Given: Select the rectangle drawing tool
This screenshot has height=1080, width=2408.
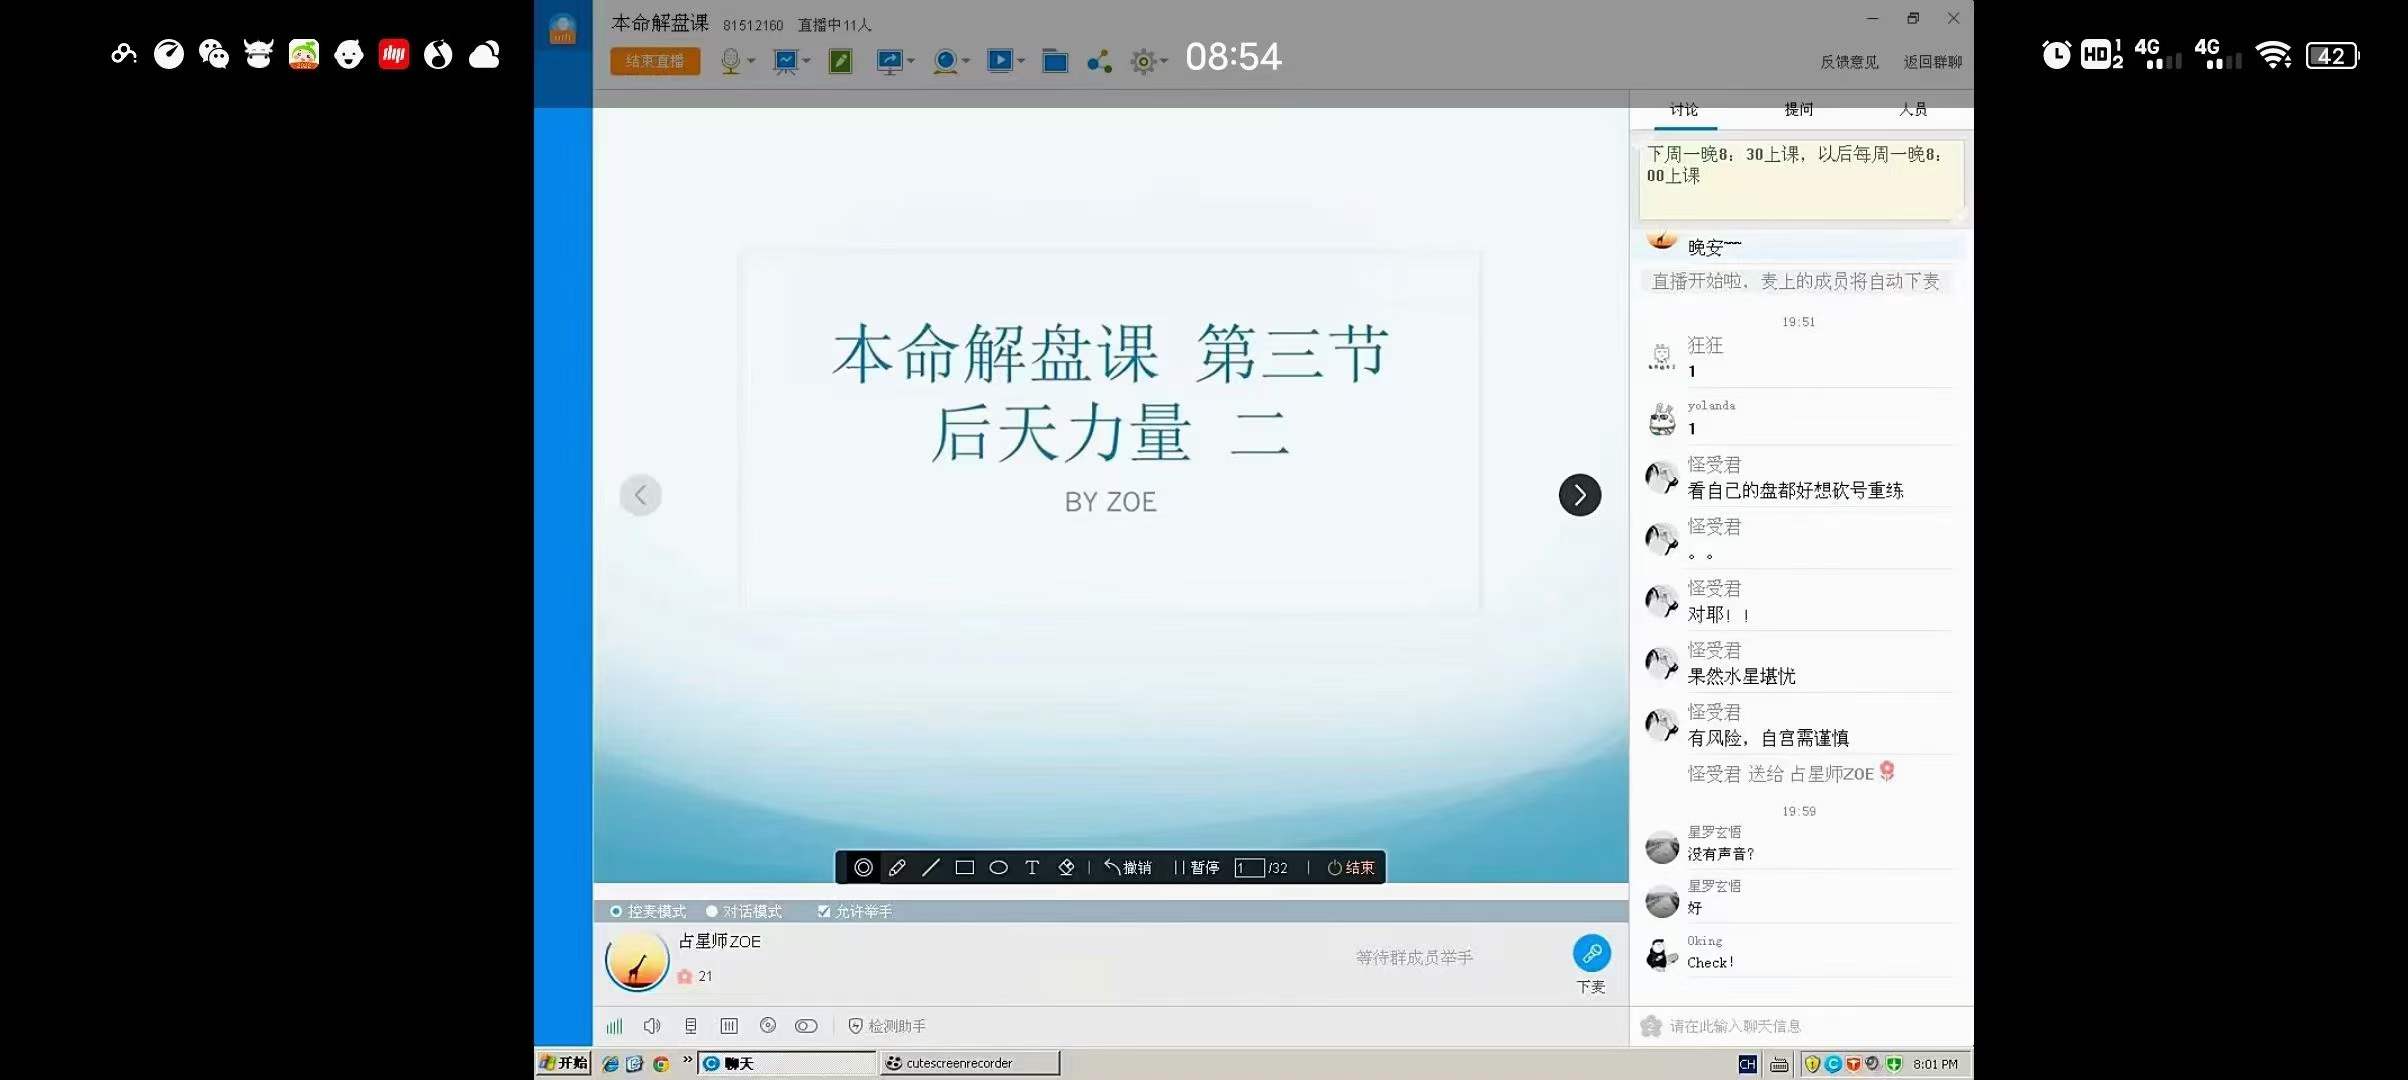Looking at the screenshot, I should (964, 868).
